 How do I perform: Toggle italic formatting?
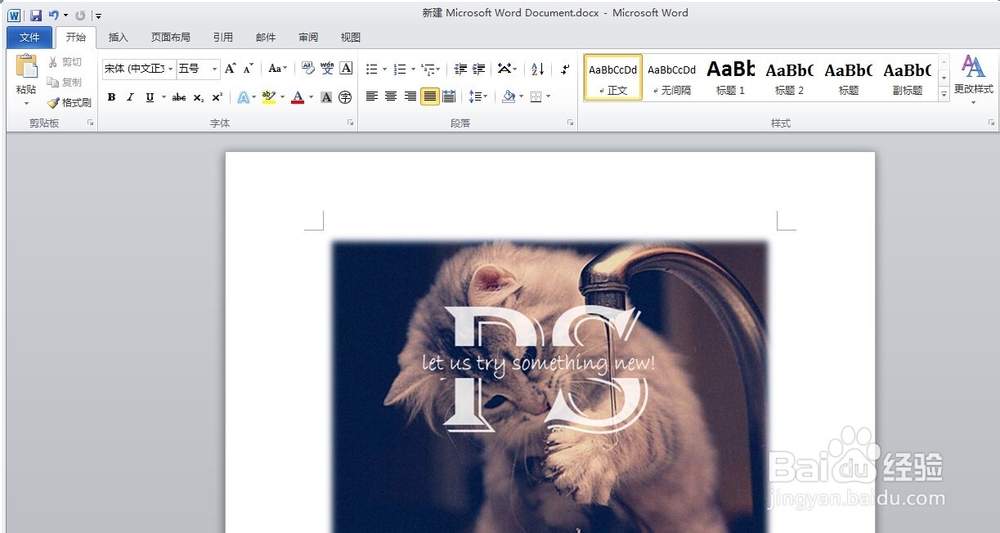pos(130,98)
